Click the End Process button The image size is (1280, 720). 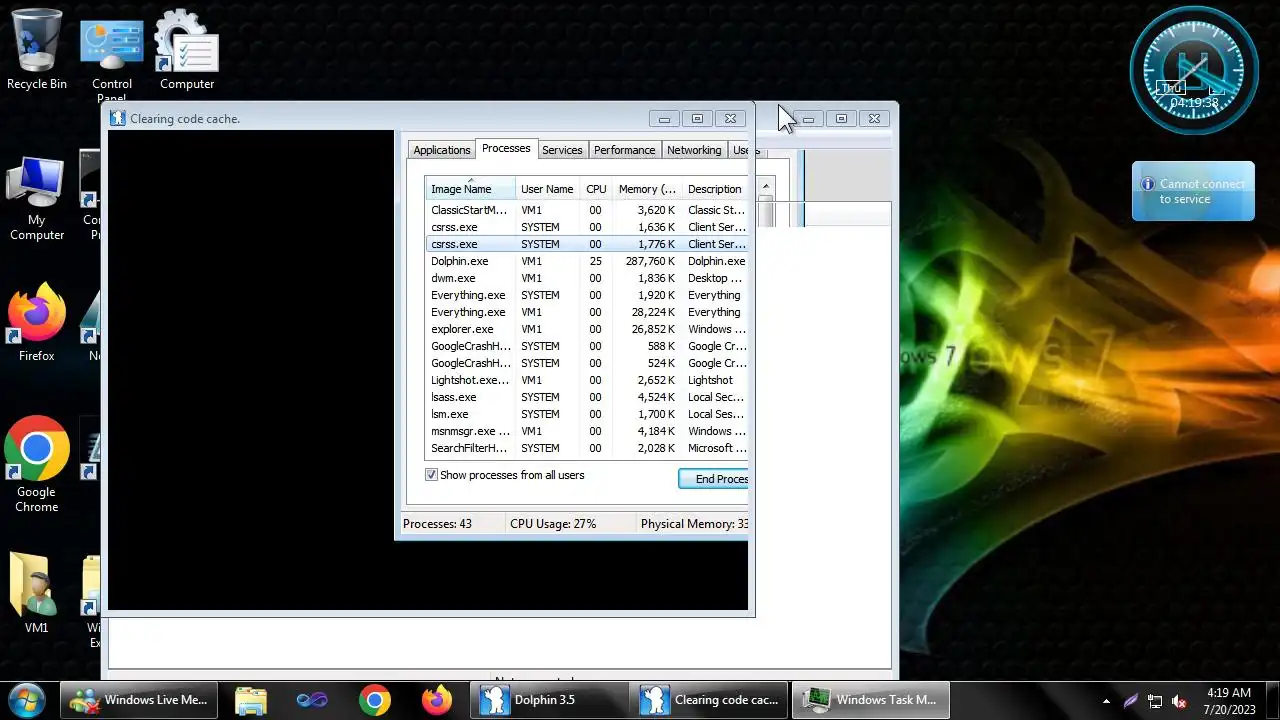coord(714,479)
